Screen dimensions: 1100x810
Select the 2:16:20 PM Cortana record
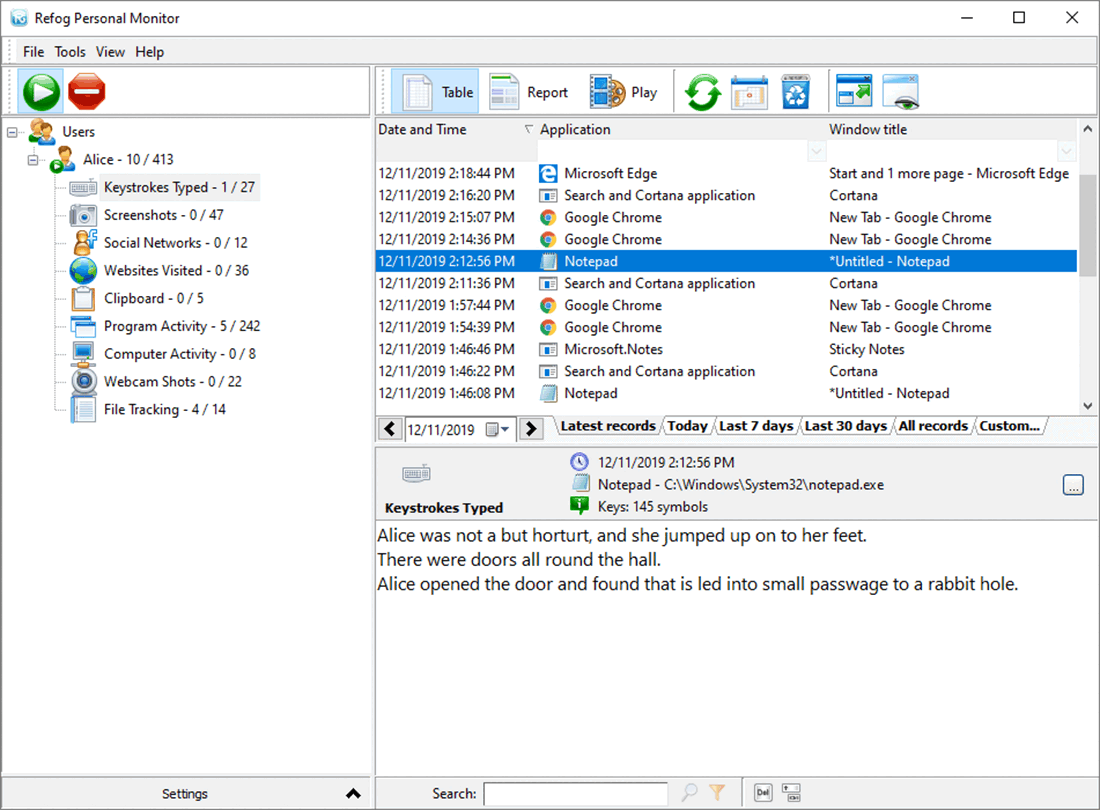[x=726, y=196]
